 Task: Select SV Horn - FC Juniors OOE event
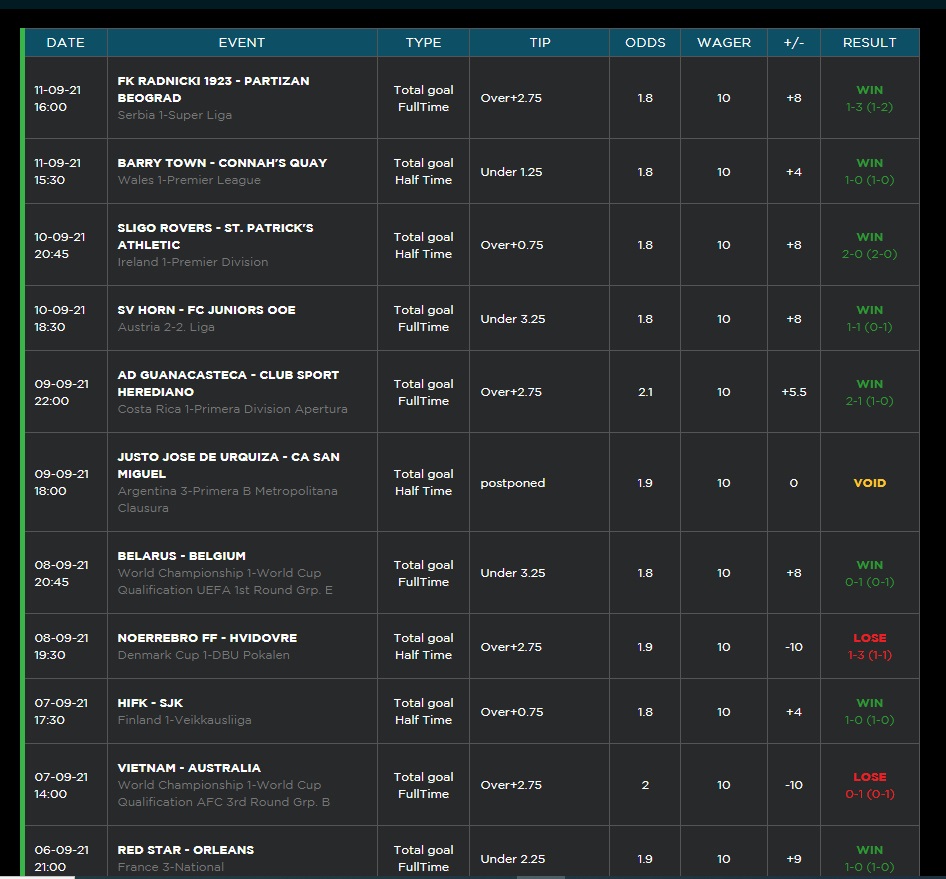click(x=206, y=310)
